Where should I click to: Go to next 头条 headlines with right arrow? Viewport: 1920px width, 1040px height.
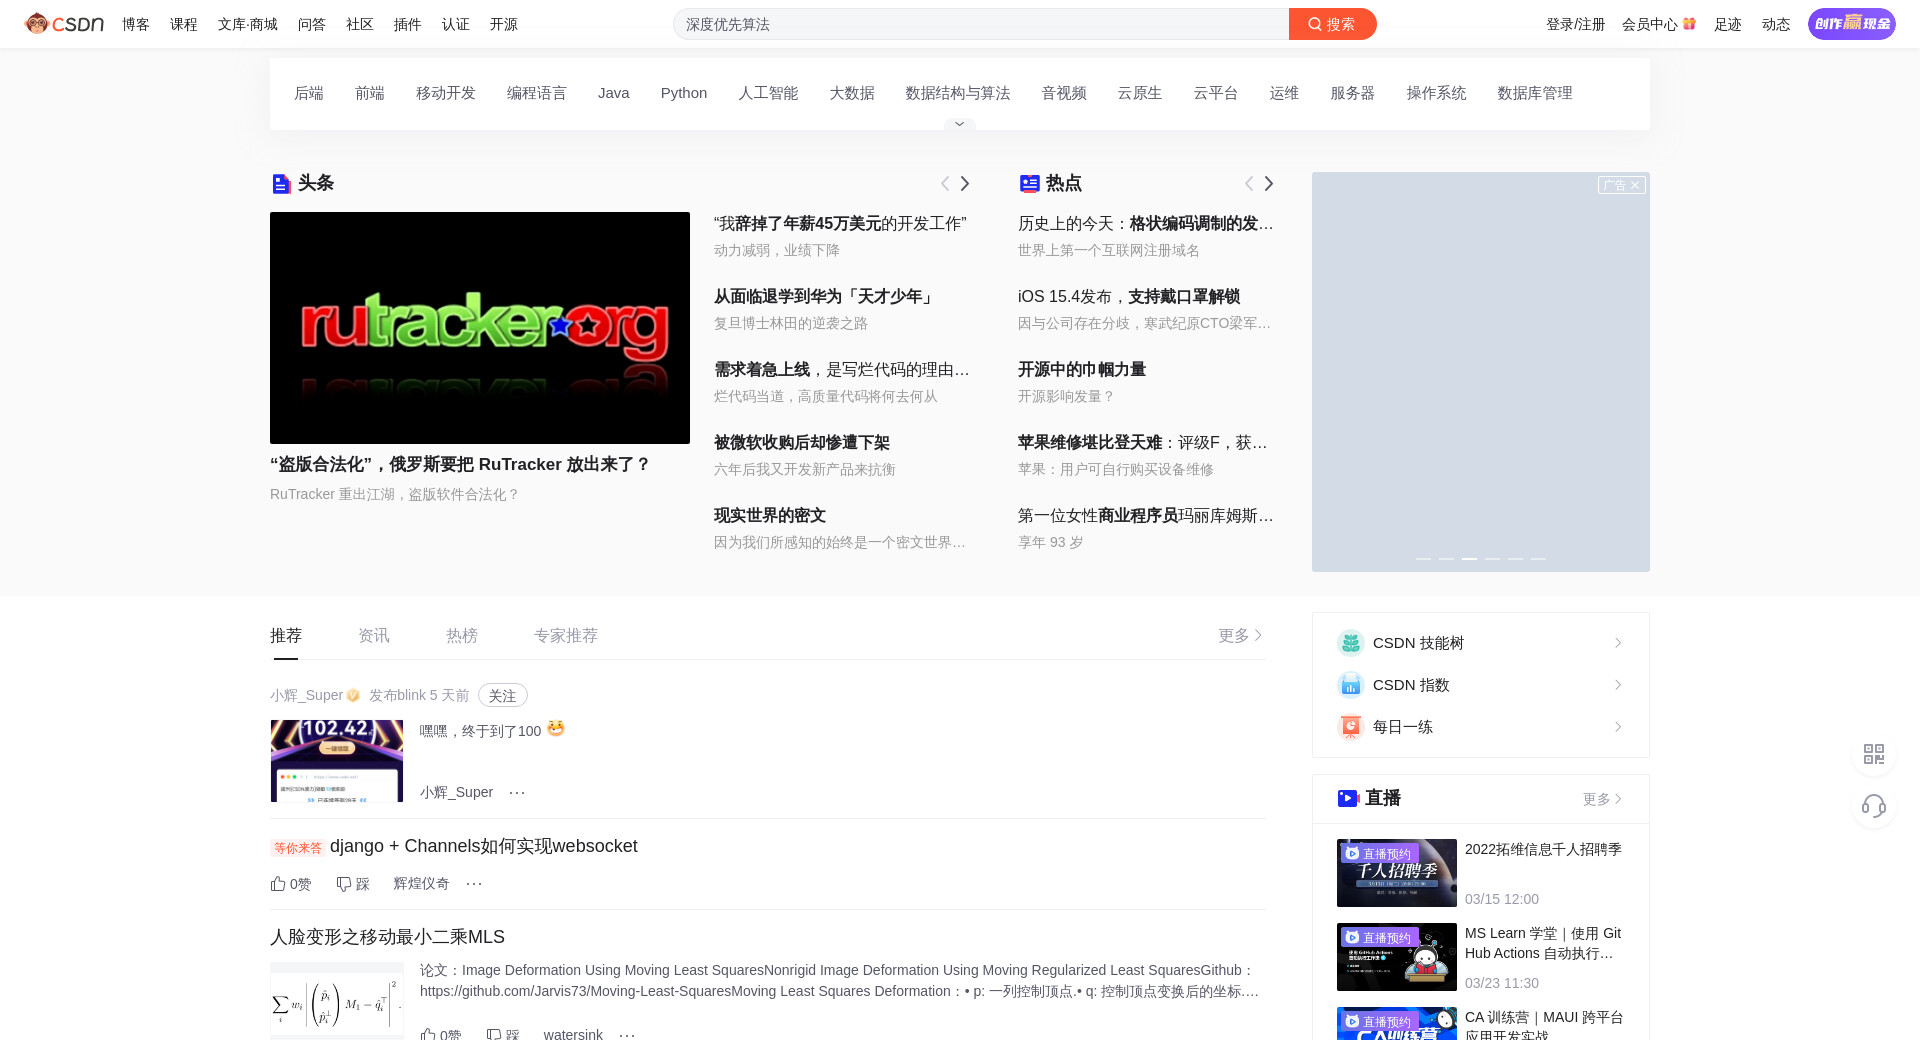(x=965, y=184)
